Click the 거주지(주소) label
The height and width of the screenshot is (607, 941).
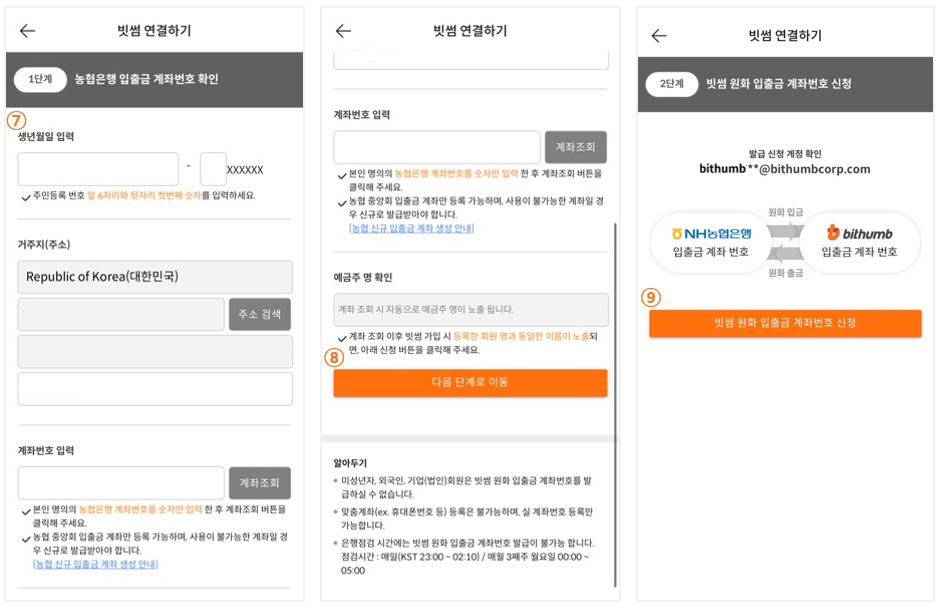tap(44, 244)
